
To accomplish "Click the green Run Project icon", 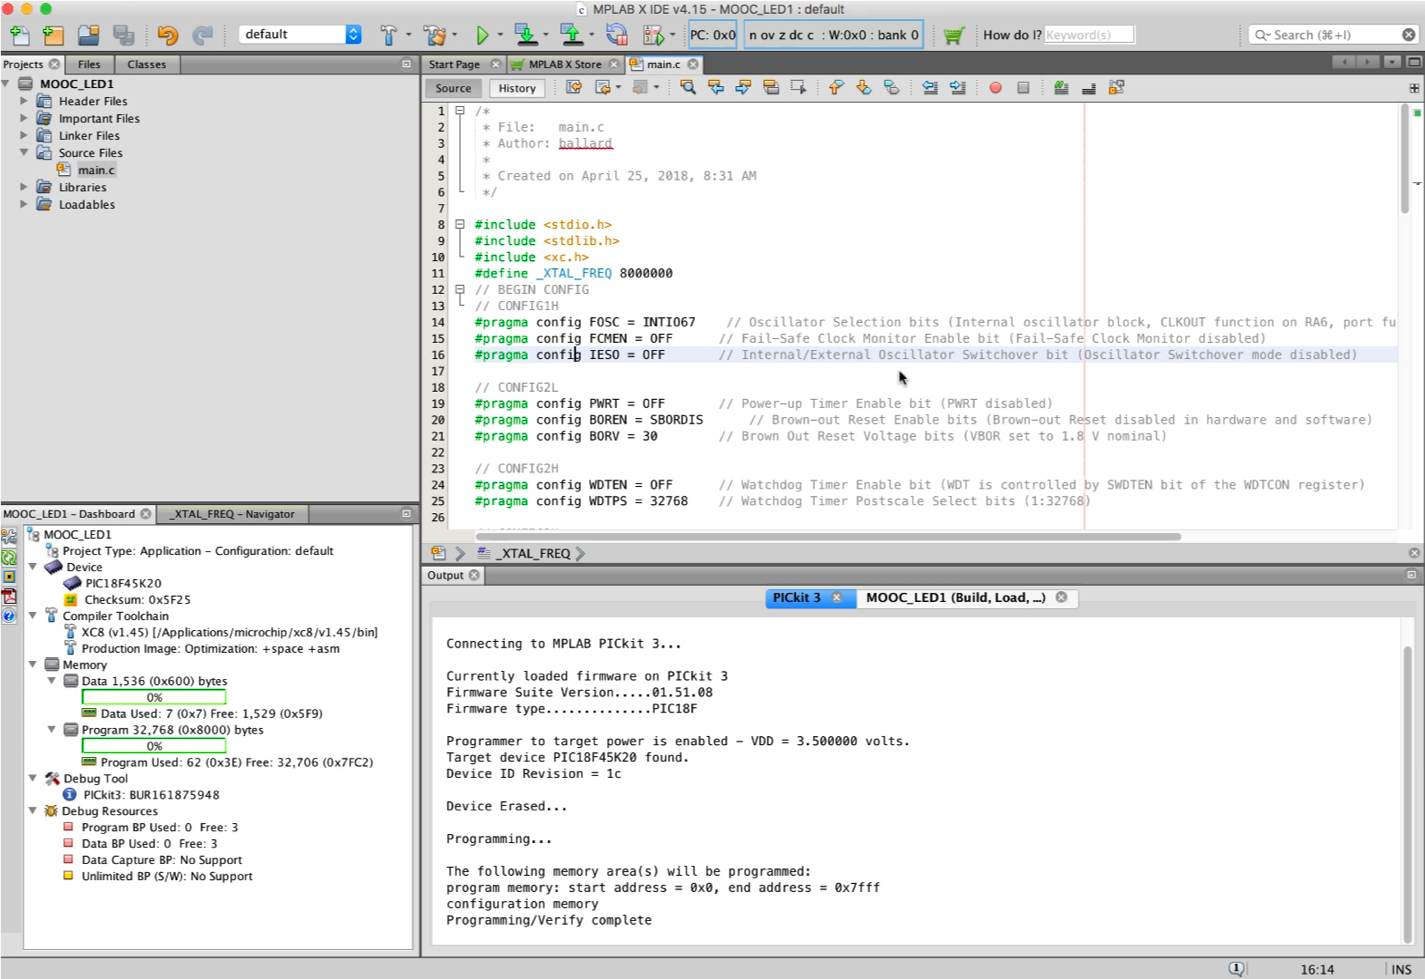I will click(482, 35).
